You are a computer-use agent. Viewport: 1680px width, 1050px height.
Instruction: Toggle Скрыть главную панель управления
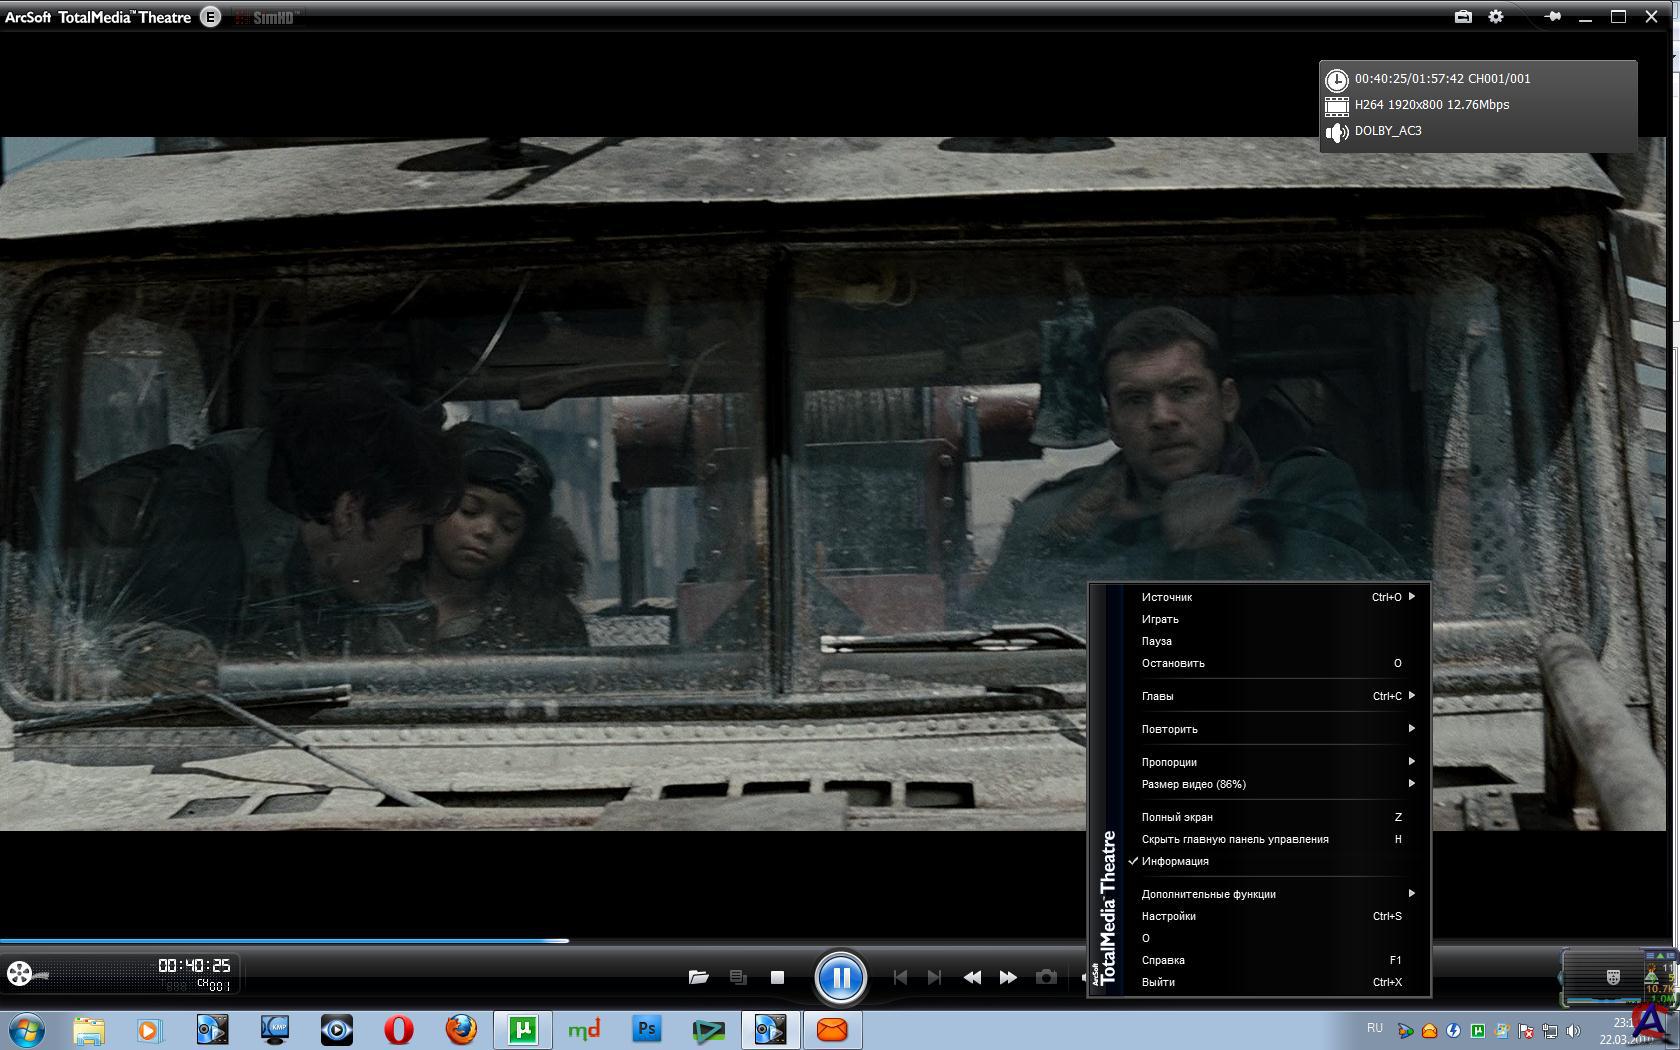[x=1235, y=839]
